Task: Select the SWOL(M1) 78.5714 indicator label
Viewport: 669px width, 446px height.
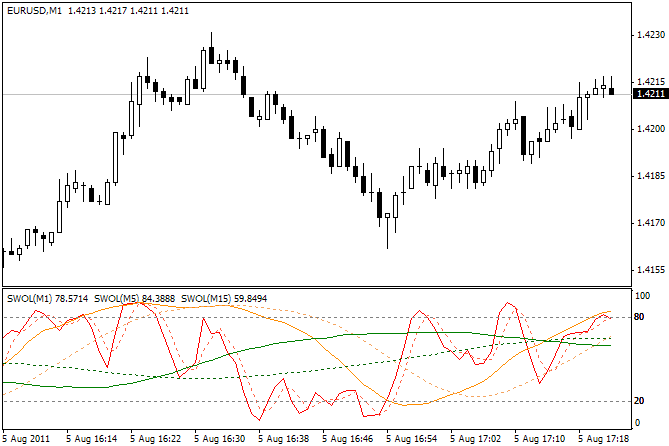Action: point(49,298)
